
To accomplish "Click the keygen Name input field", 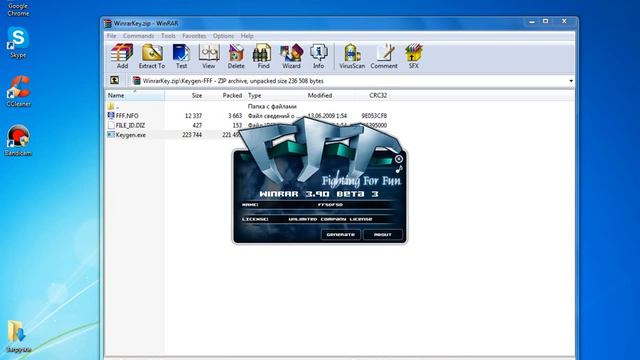I will (x=330, y=204).
